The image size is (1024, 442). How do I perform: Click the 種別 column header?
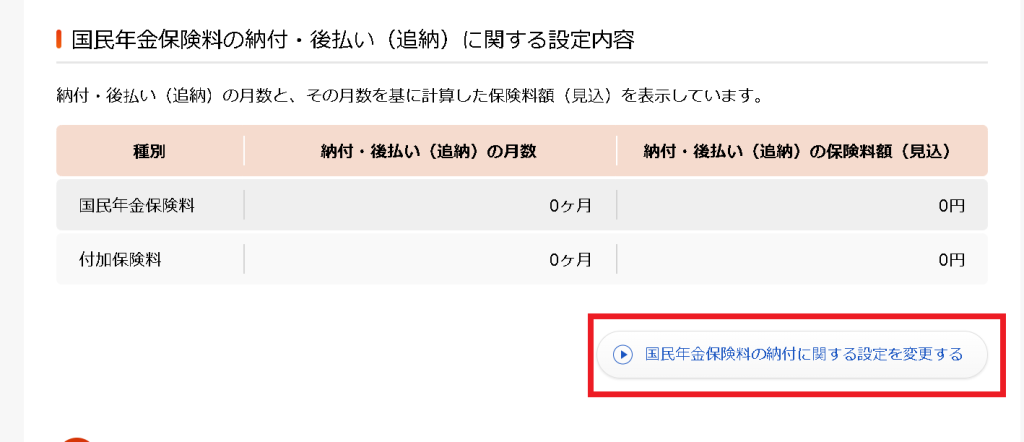point(149,151)
